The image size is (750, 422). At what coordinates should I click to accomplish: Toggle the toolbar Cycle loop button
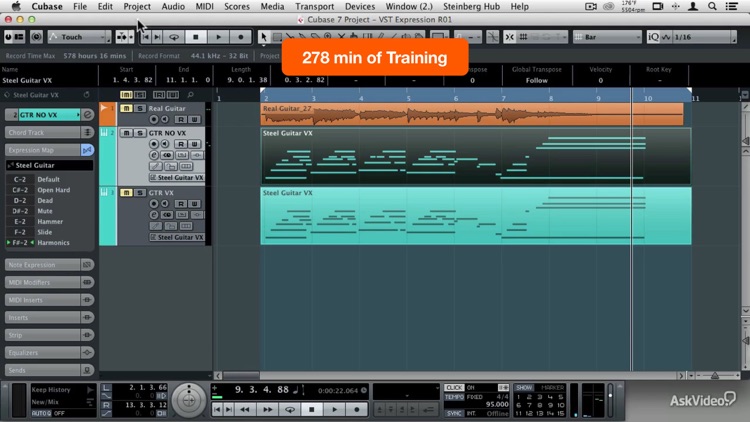[x=174, y=37]
